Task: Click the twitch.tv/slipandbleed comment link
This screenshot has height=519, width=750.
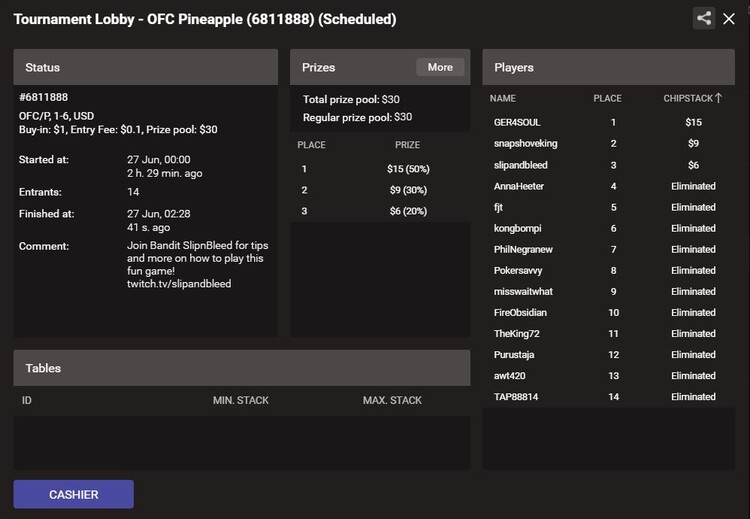Action: pos(179,284)
